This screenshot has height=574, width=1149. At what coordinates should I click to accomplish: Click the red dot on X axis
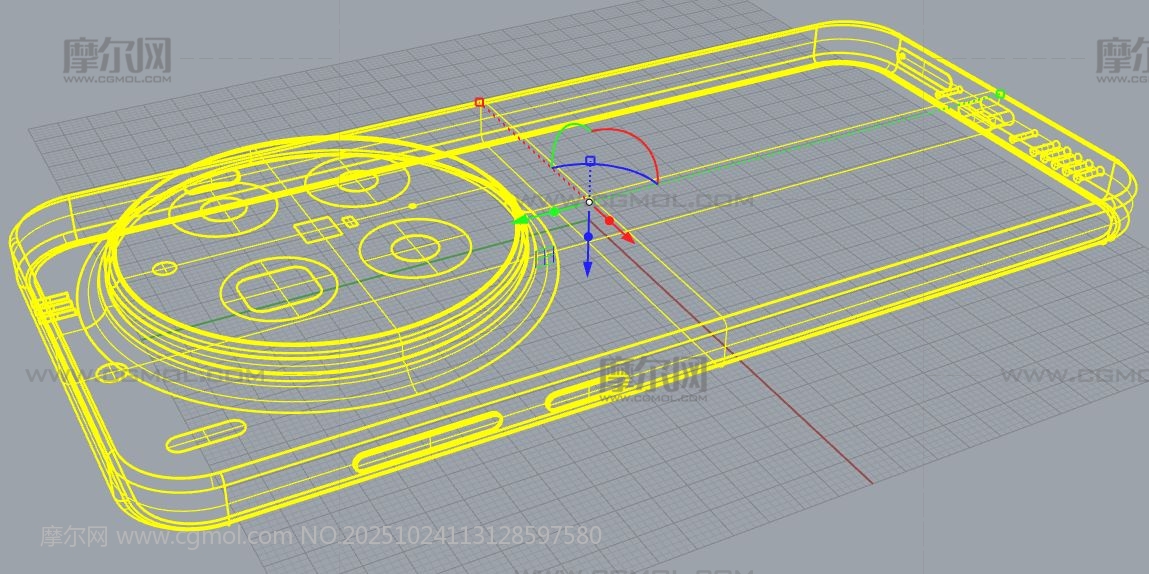tap(609, 220)
